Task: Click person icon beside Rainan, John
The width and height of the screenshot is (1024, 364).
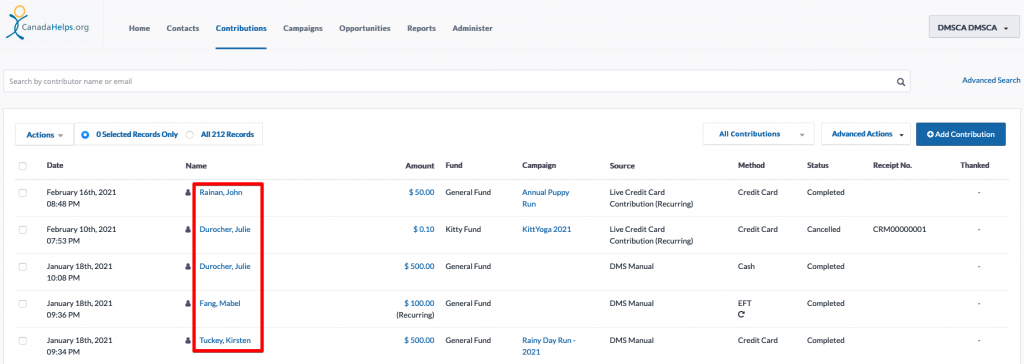Action: 189,193
